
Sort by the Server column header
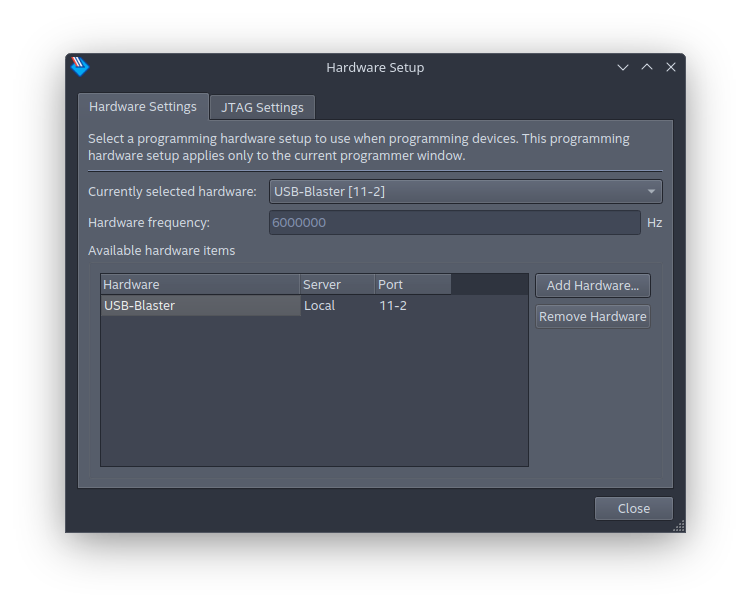click(337, 285)
